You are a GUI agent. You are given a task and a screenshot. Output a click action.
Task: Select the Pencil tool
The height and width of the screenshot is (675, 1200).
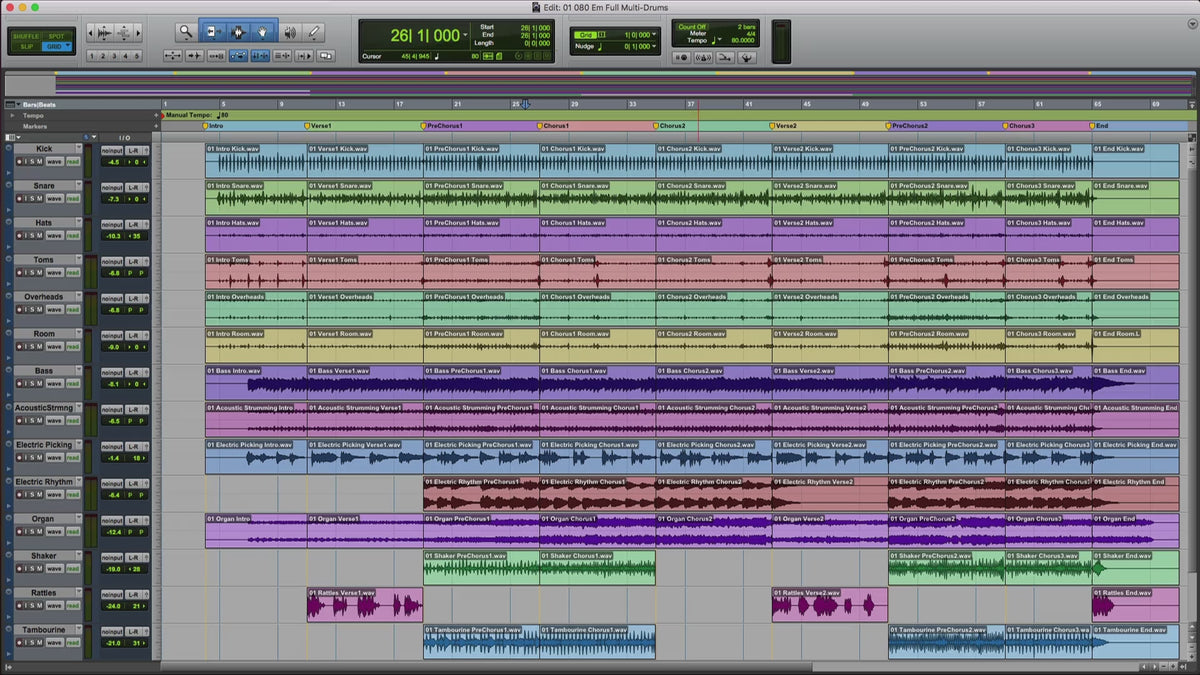coord(315,32)
